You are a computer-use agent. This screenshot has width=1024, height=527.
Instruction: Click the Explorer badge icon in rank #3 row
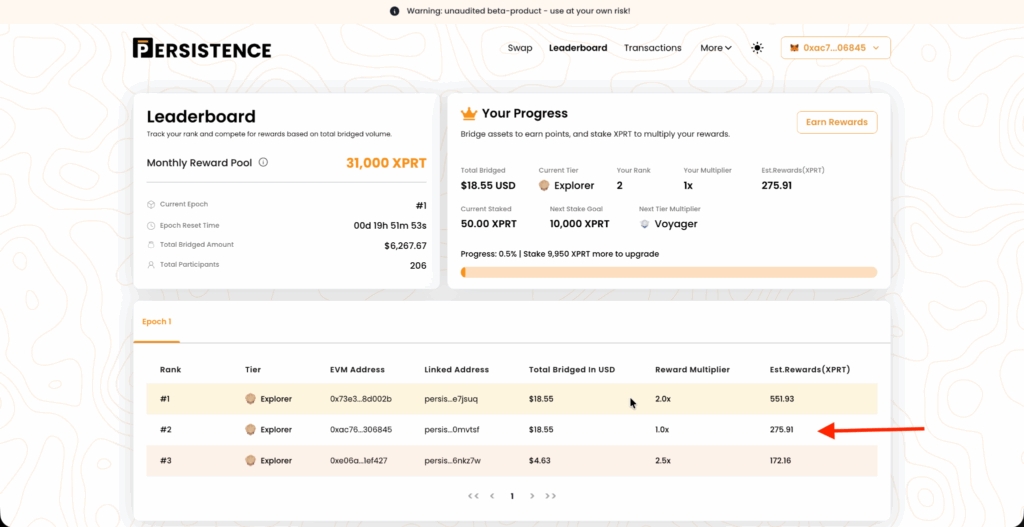(x=251, y=461)
